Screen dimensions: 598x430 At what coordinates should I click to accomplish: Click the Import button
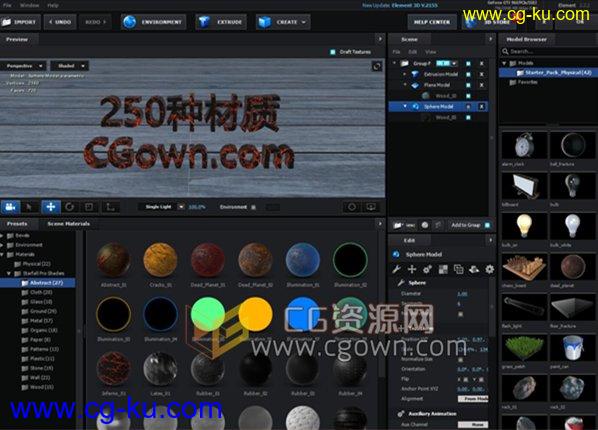point(20,22)
